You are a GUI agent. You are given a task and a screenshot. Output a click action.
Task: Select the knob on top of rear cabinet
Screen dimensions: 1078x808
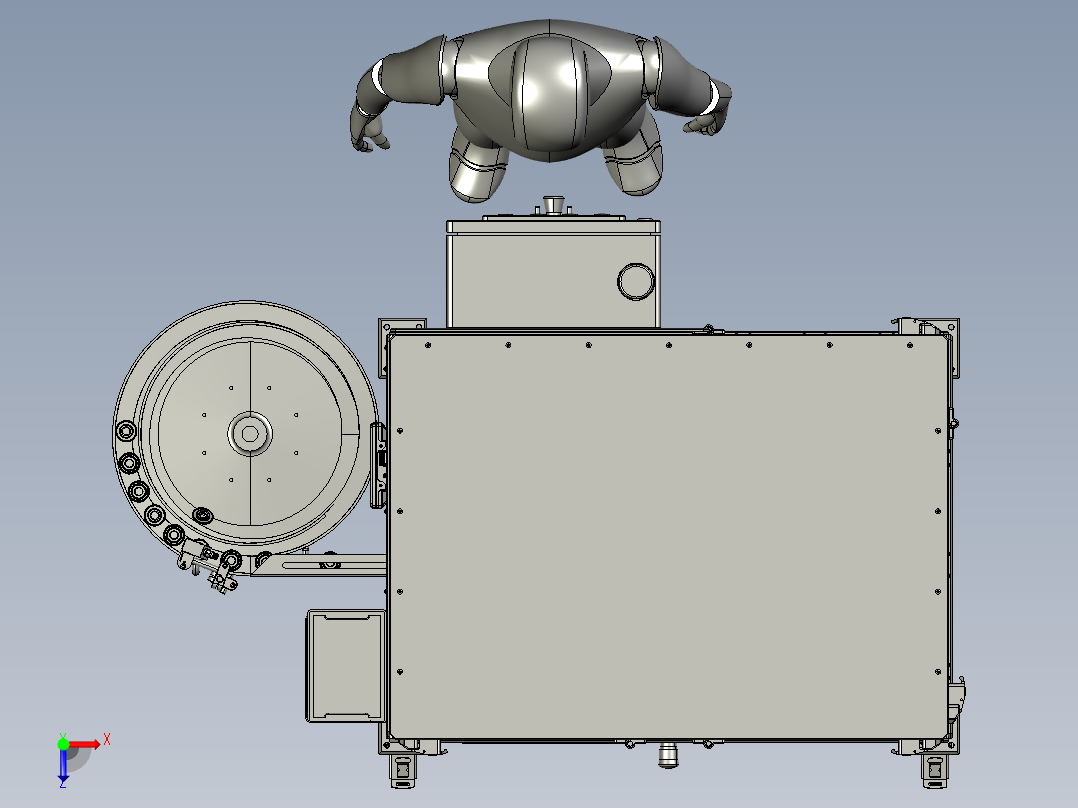click(x=553, y=204)
